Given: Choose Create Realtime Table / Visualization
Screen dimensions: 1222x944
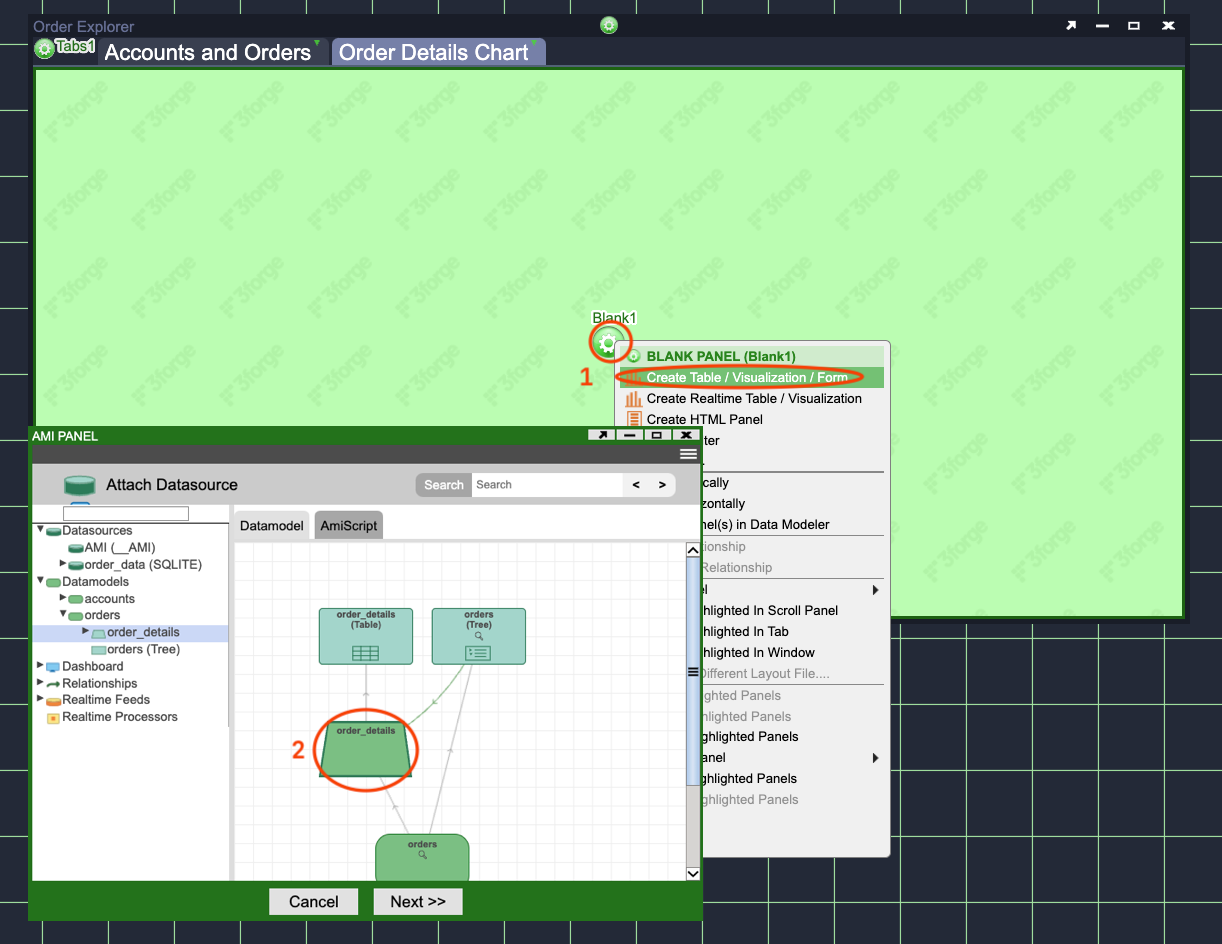Looking at the screenshot, I should click(x=753, y=398).
